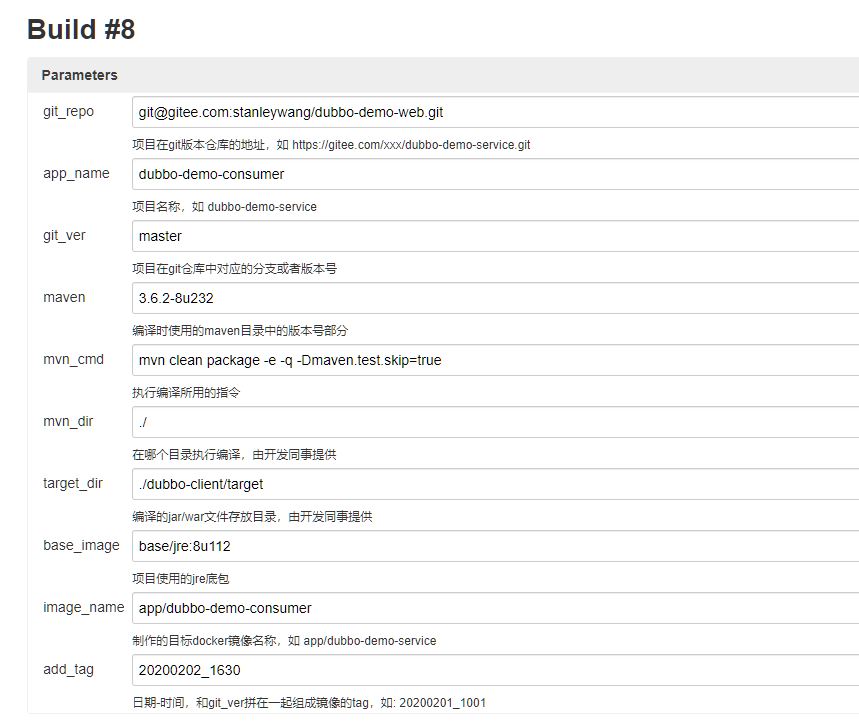The width and height of the screenshot is (859, 721).
Task: Click the hint '项目使用的jre底包'
Action: [181, 578]
